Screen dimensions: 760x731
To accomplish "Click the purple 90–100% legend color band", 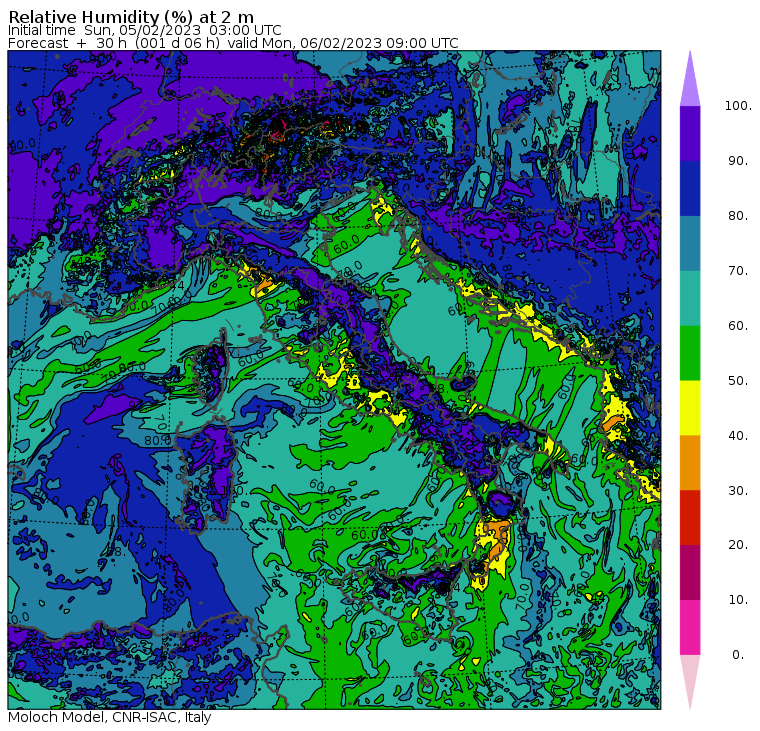I will [690, 133].
